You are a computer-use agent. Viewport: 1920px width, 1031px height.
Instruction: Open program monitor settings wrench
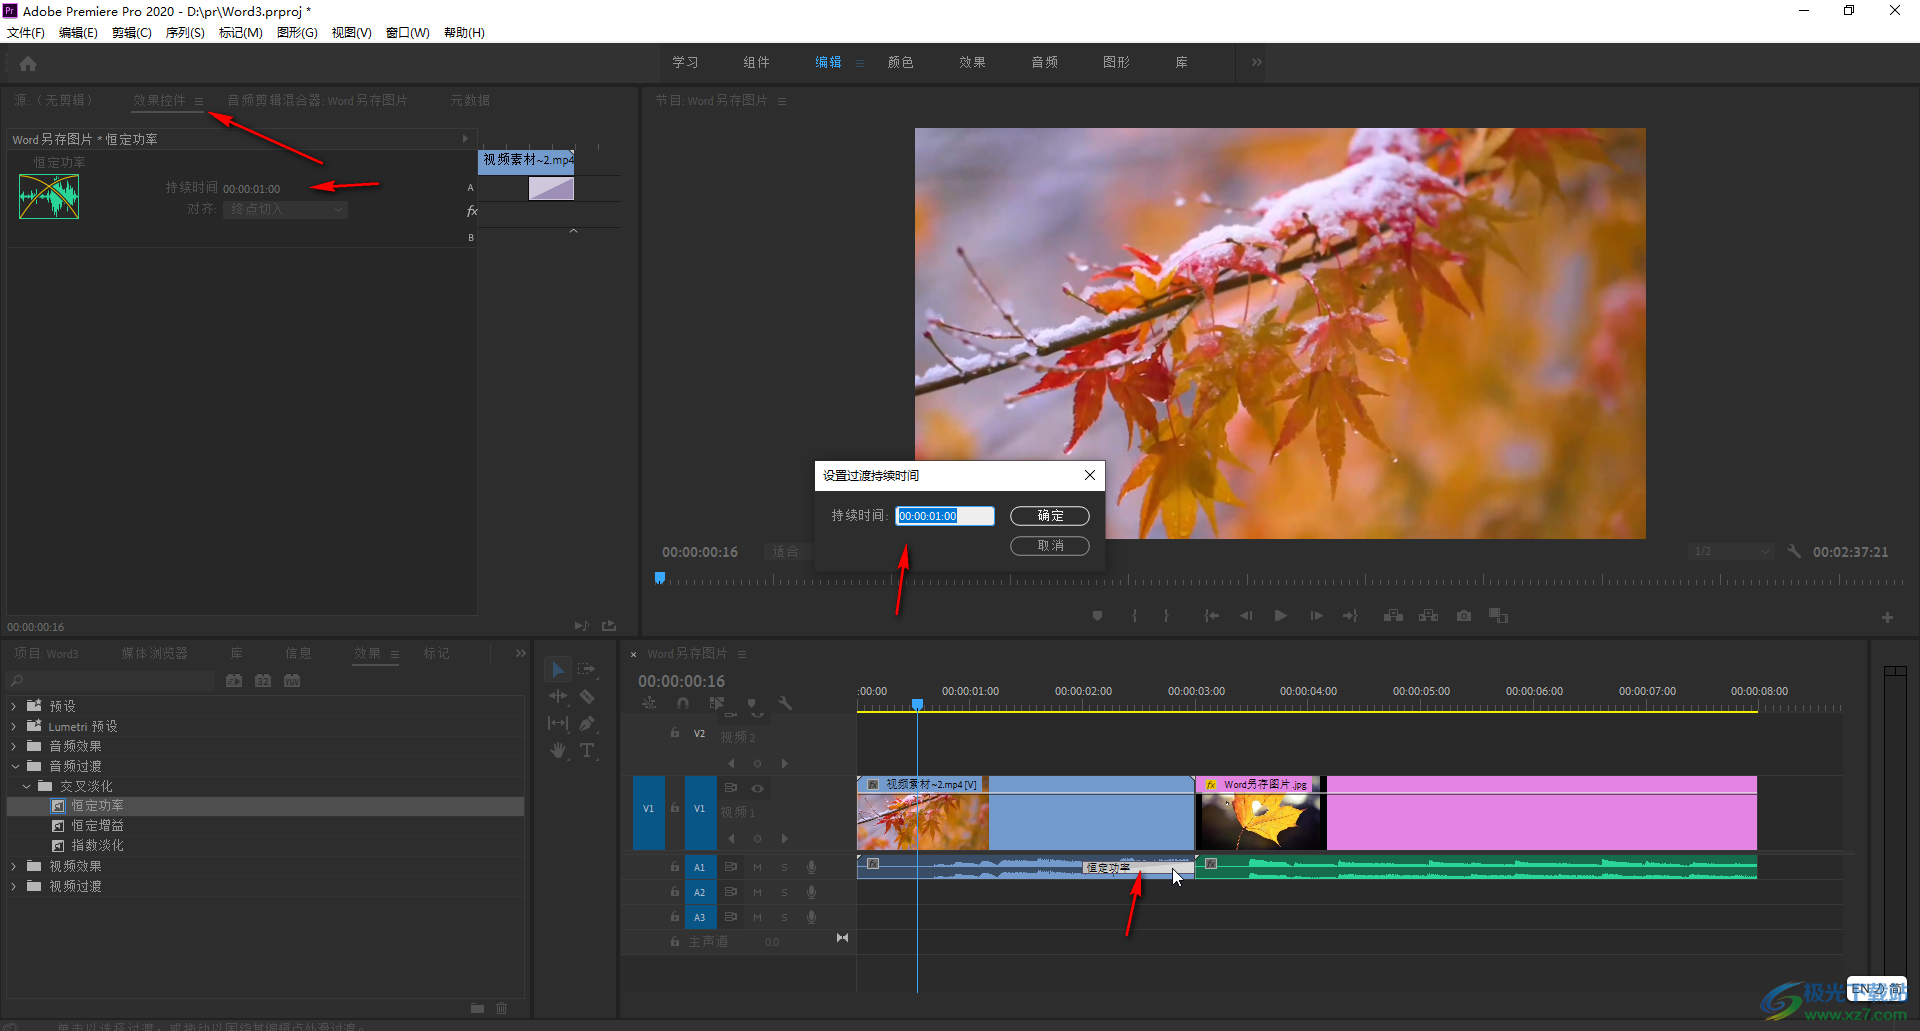1794,551
